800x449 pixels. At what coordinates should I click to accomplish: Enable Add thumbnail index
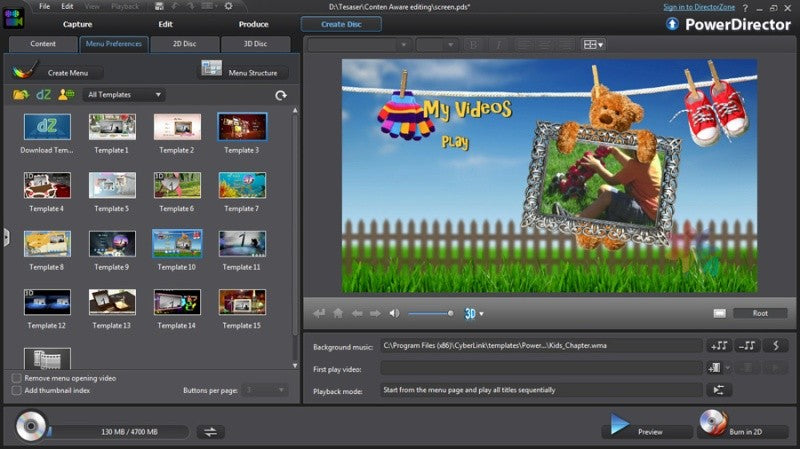pos(17,390)
